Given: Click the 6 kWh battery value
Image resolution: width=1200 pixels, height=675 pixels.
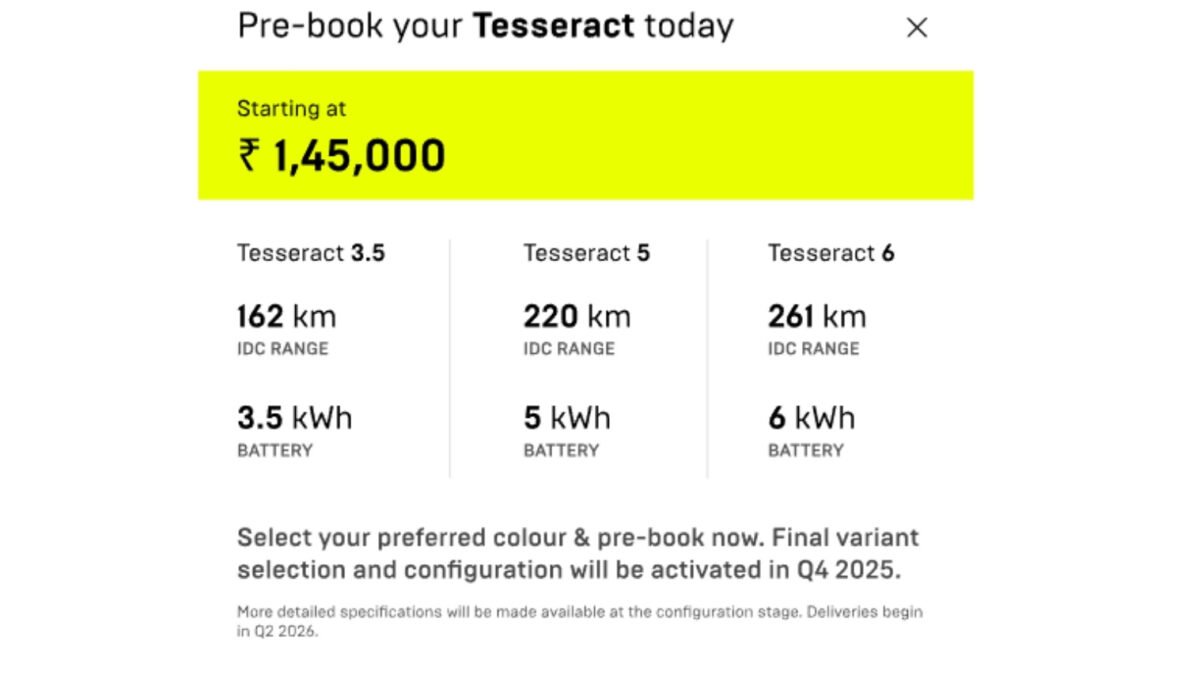Looking at the screenshot, I should coord(811,417).
